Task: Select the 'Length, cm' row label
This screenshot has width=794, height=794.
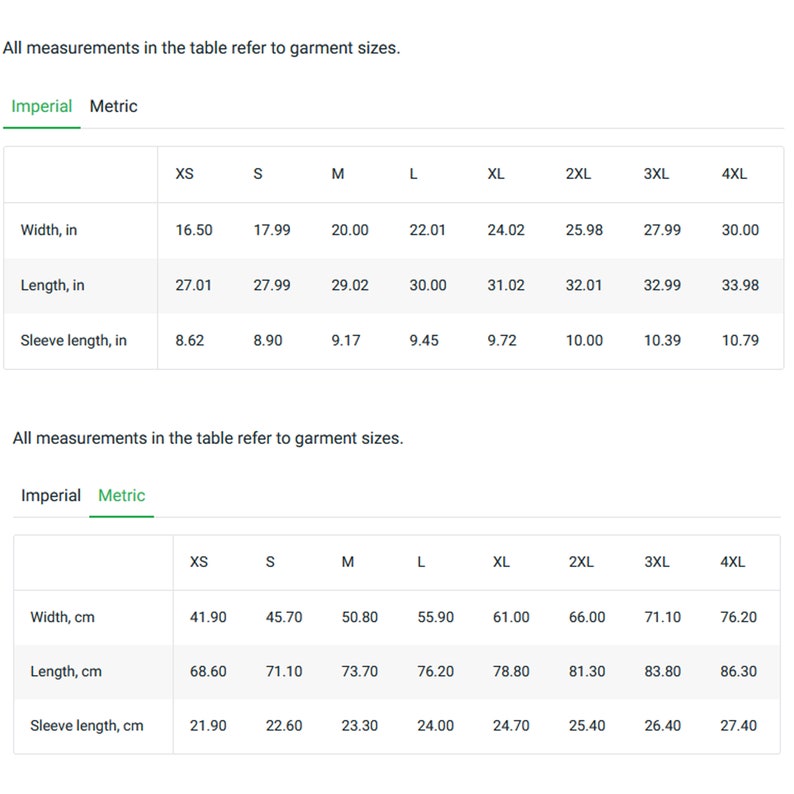Action: coord(66,671)
